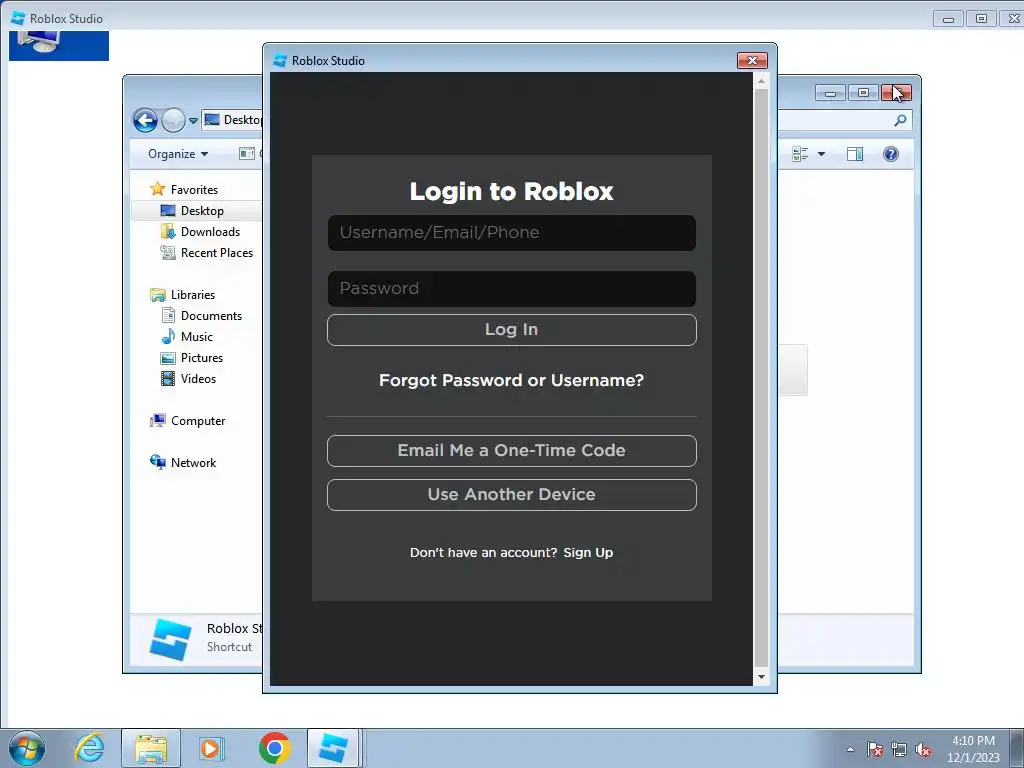Maximize the Explorer window
This screenshot has width=1024, height=768.
click(x=863, y=93)
